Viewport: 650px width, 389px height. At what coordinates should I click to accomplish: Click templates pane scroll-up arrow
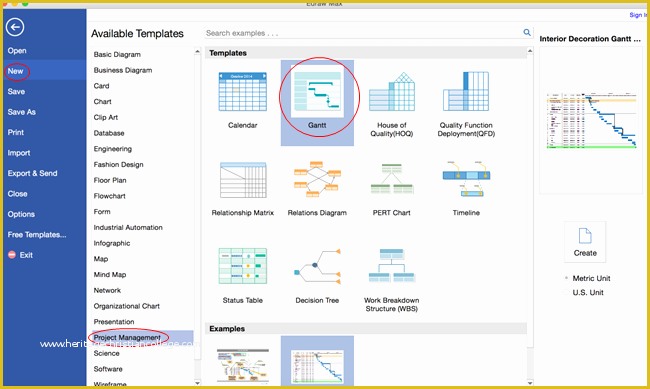530,51
